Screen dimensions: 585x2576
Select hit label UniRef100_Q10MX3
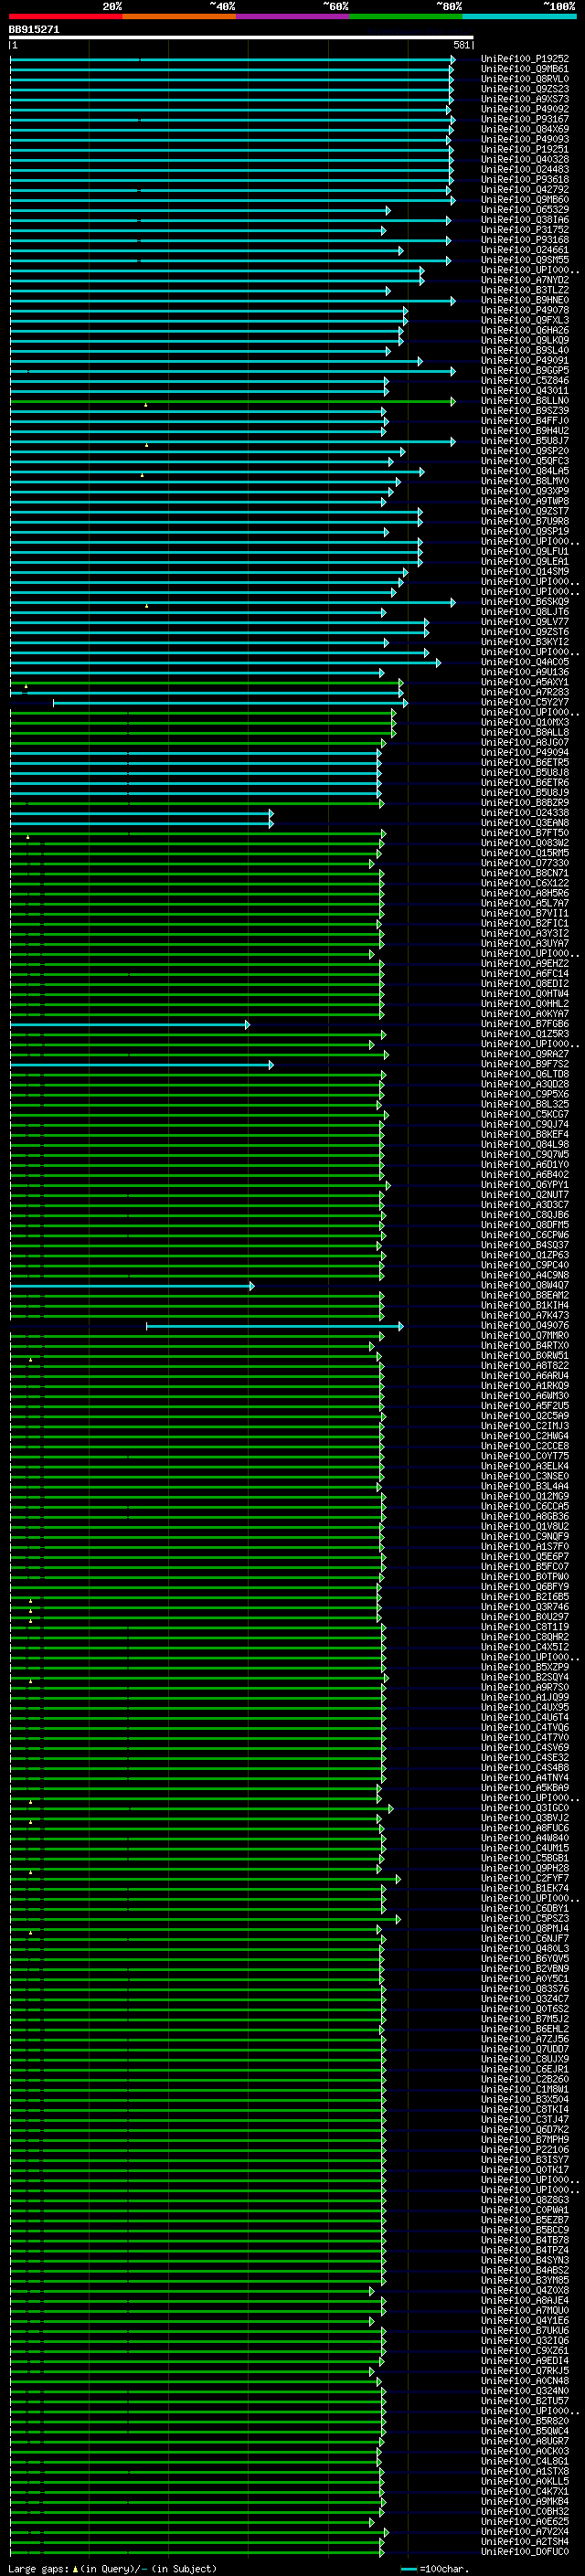(525, 722)
